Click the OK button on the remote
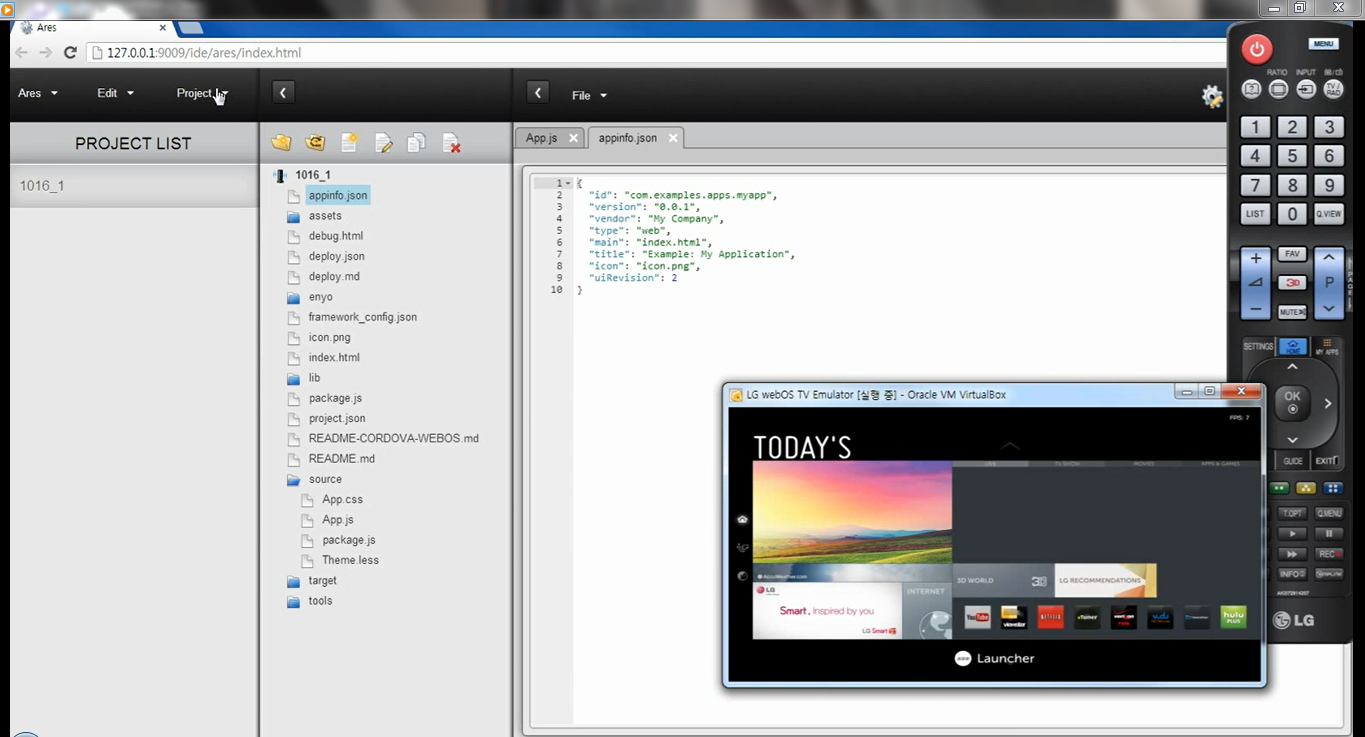Screen dimensions: 1365x737 coord(1292,402)
